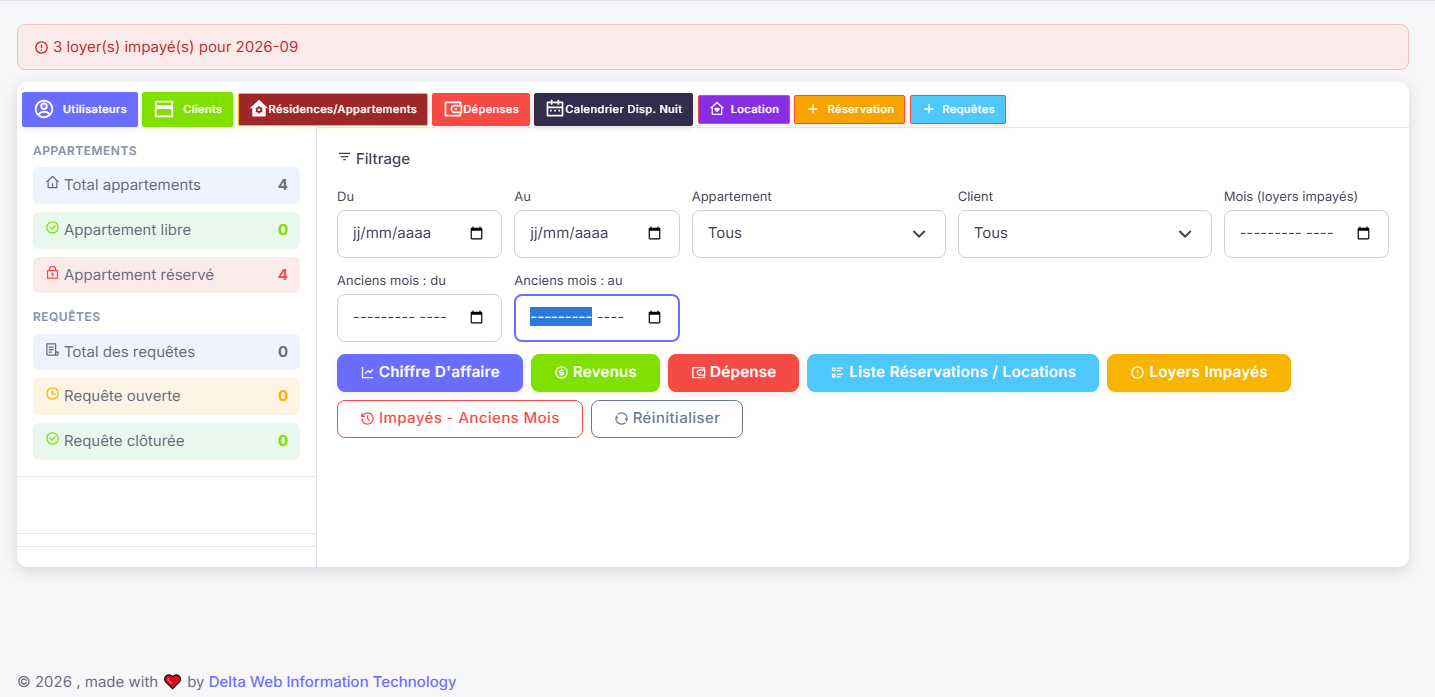
Task: Open Delta Web Information Technology link
Action: coord(332,682)
